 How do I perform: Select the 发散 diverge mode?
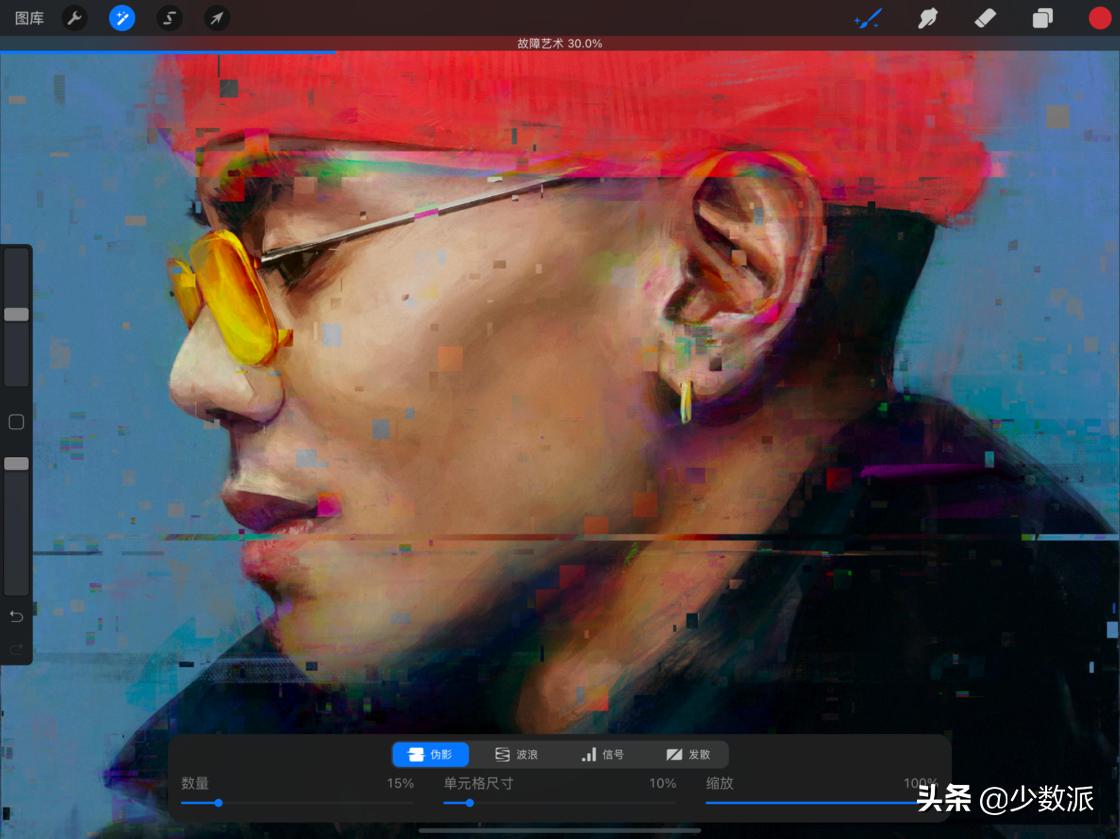(x=688, y=754)
